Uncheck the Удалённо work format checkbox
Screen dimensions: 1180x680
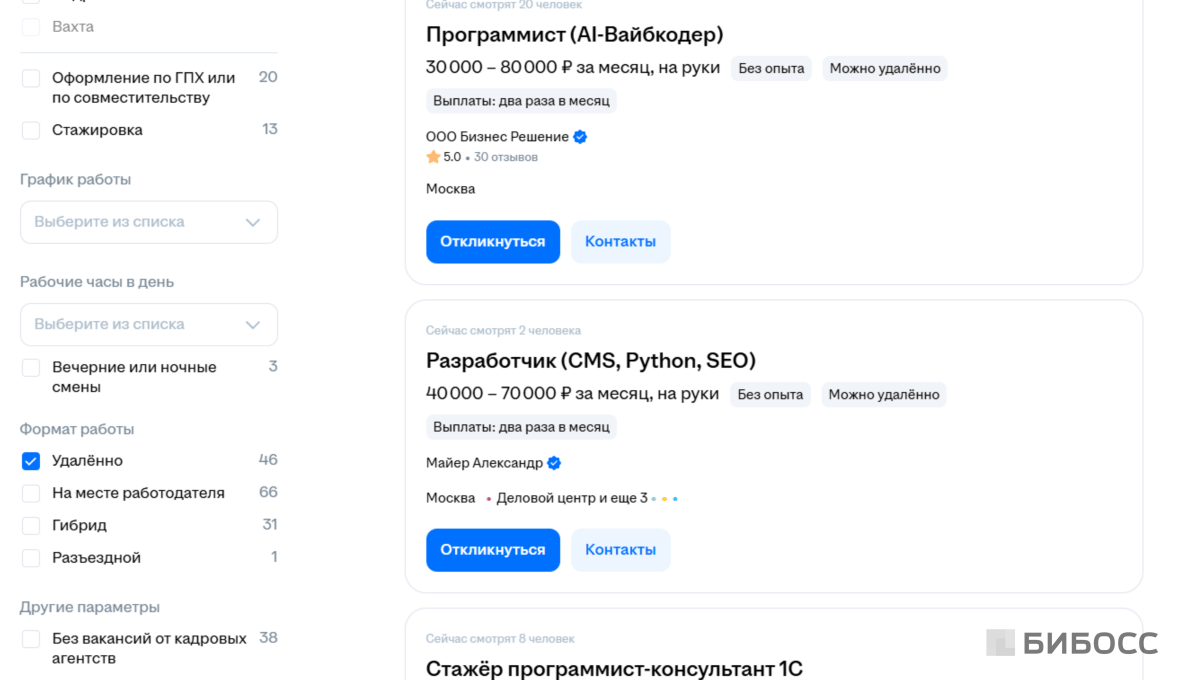(x=31, y=461)
